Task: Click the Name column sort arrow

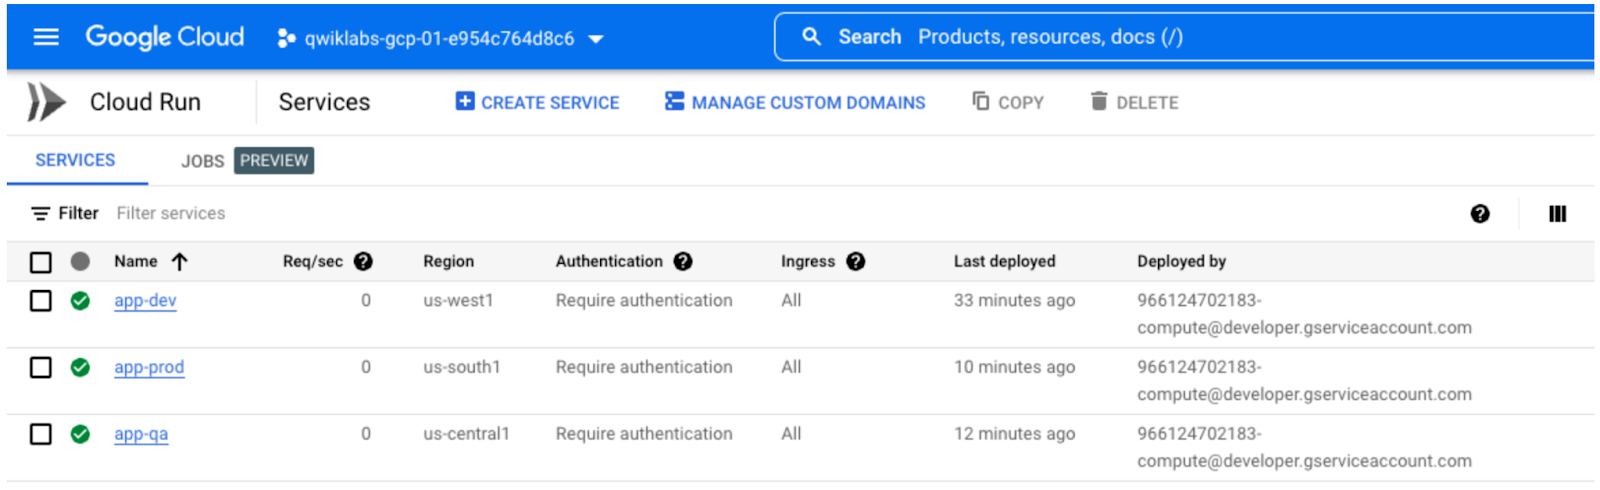Action: pos(180,262)
